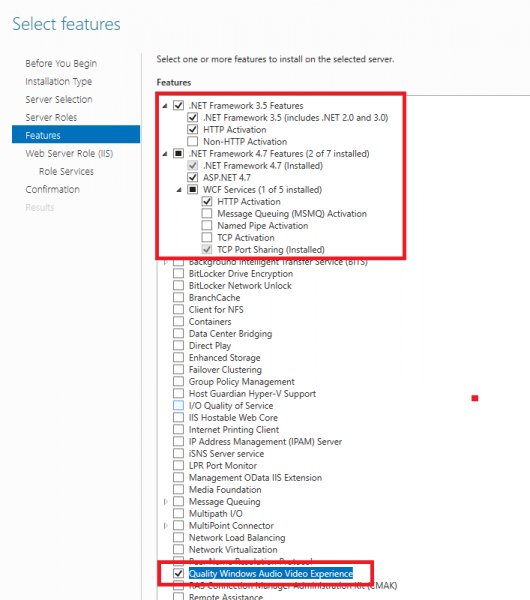Select ASP.NET 4.7 label
The width and height of the screenshot is (530, 600).
[x=227, y=177]
